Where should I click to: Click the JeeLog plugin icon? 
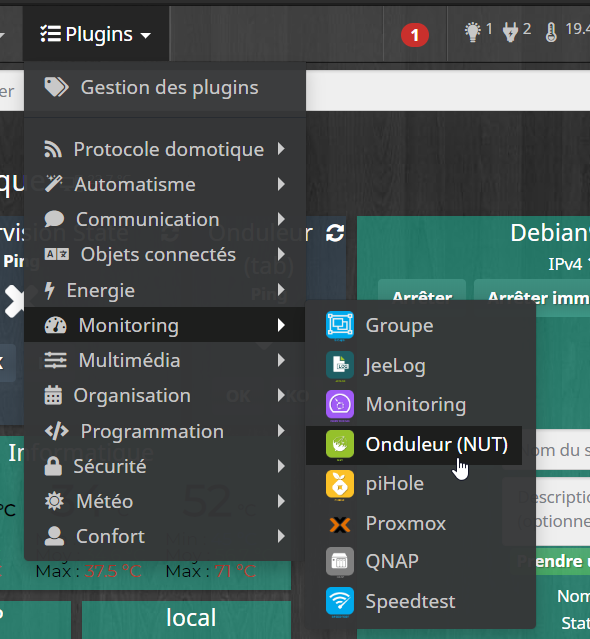pyautogui.click(x=339, y=365)
